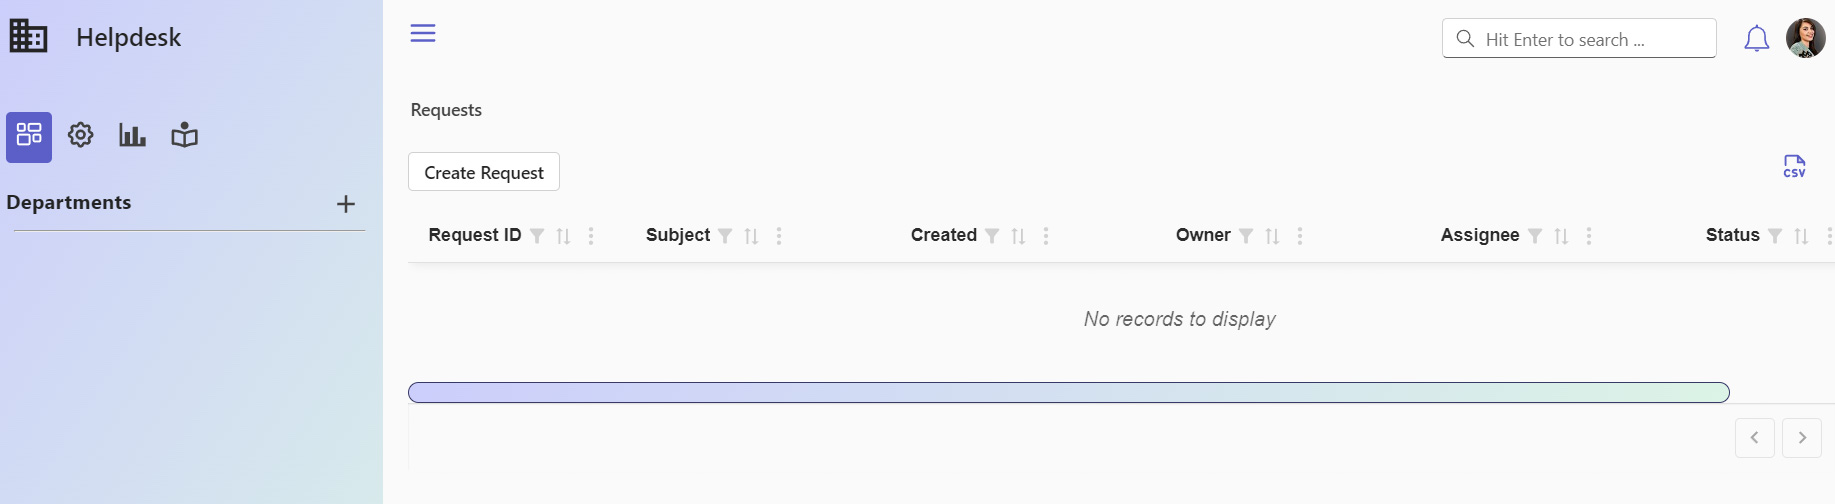Add a new department with plus icon
Image resolution: width=1835 pixels, height=504 pixels.
(x=346, y=204)
